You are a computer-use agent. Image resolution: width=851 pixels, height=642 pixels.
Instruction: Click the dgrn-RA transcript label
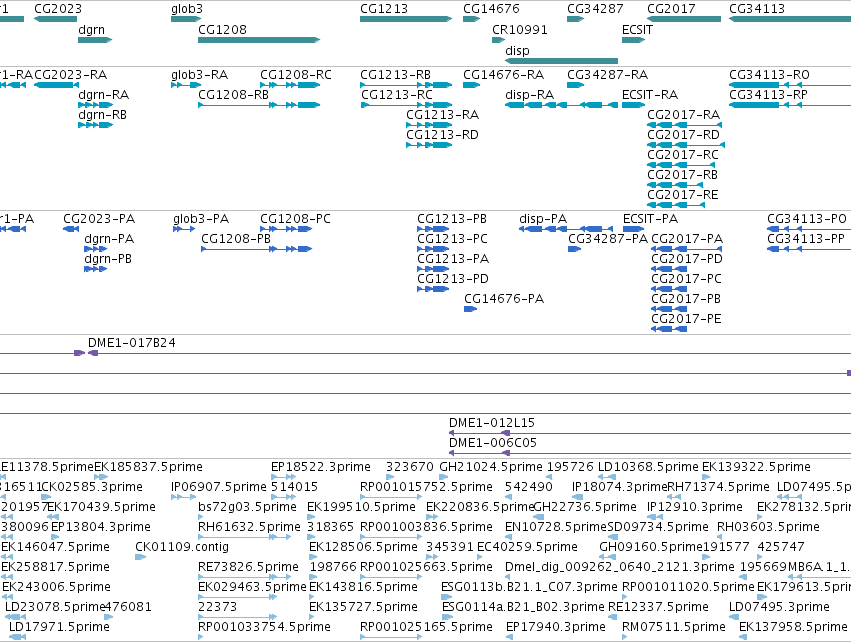click(x=104, y=94)
